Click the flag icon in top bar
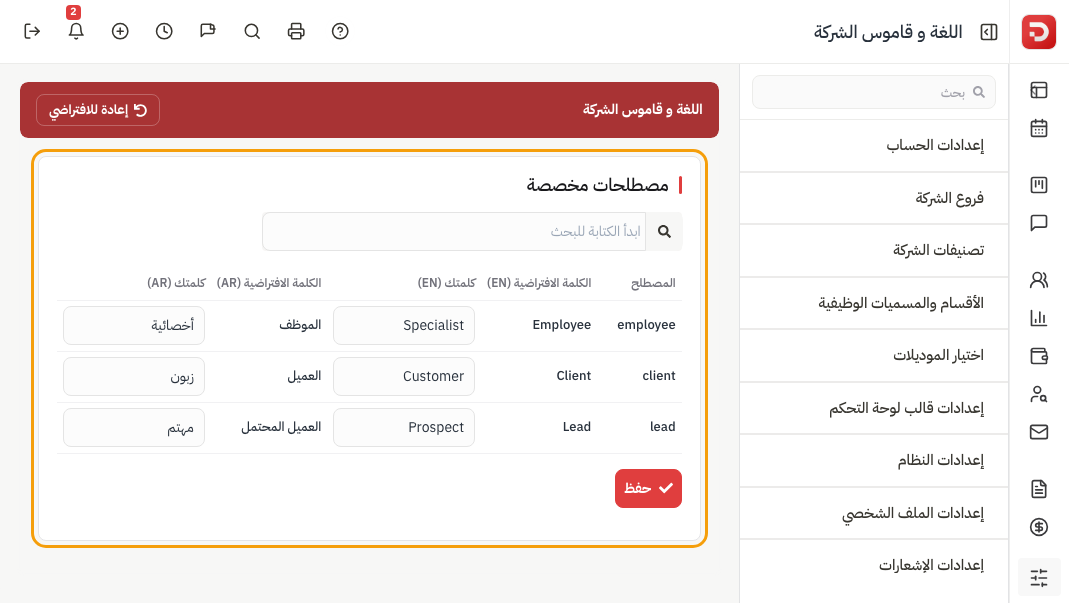This screenshot has width=1069, height=603. [208, 31]
